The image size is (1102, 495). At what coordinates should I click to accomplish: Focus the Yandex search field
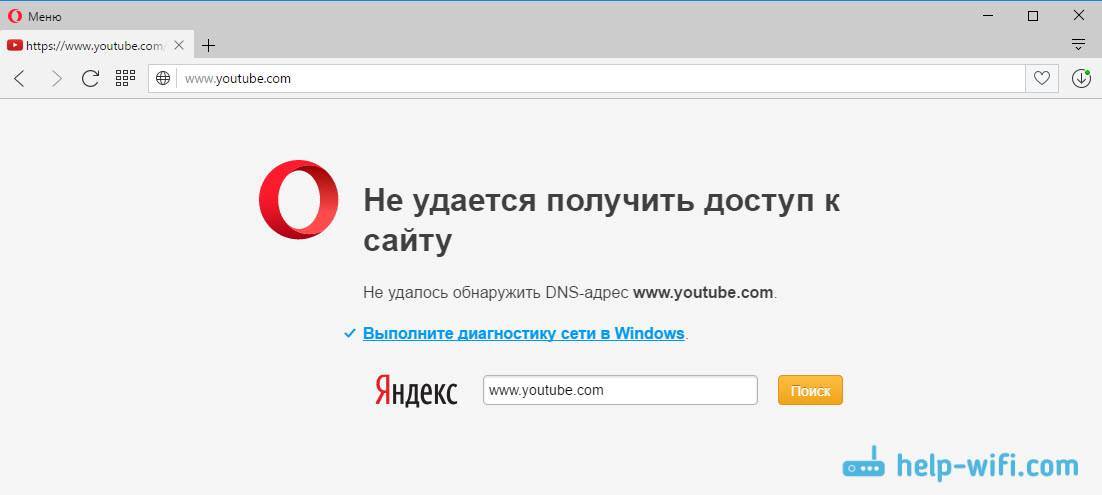click(620, 390)
